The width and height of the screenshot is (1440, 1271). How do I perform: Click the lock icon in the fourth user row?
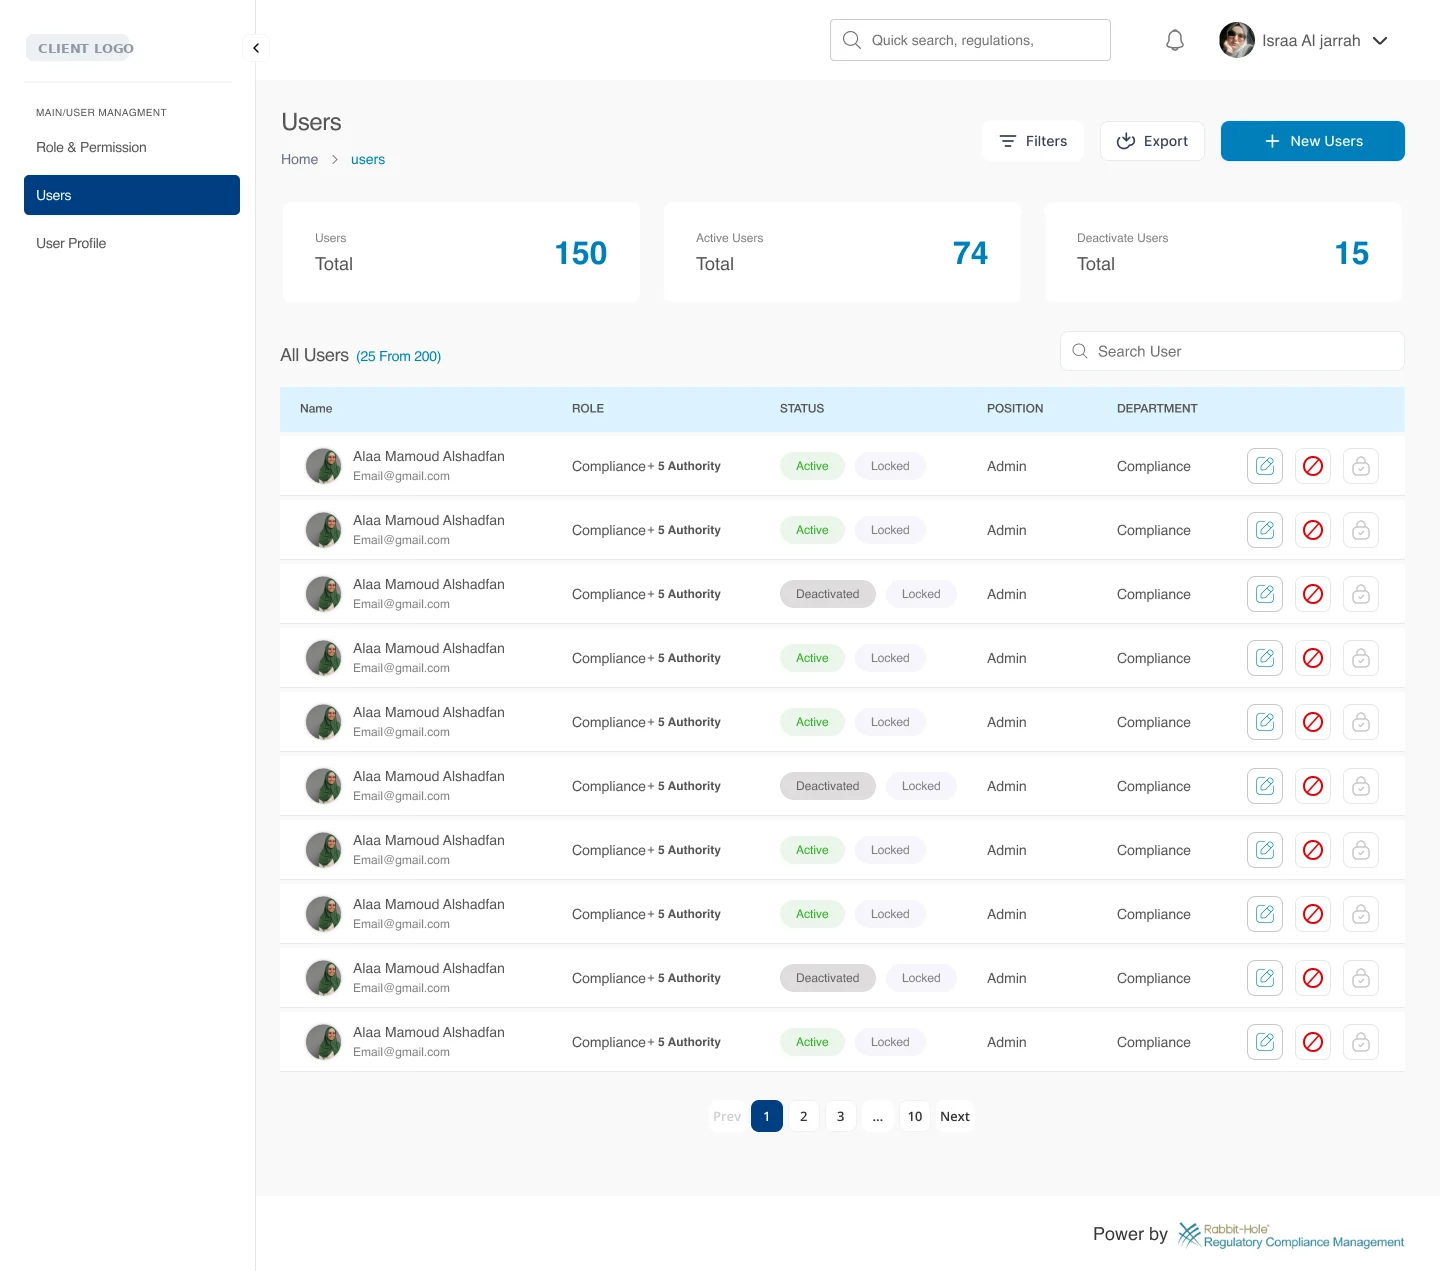pyautogui.click(x=1361, y=658)
